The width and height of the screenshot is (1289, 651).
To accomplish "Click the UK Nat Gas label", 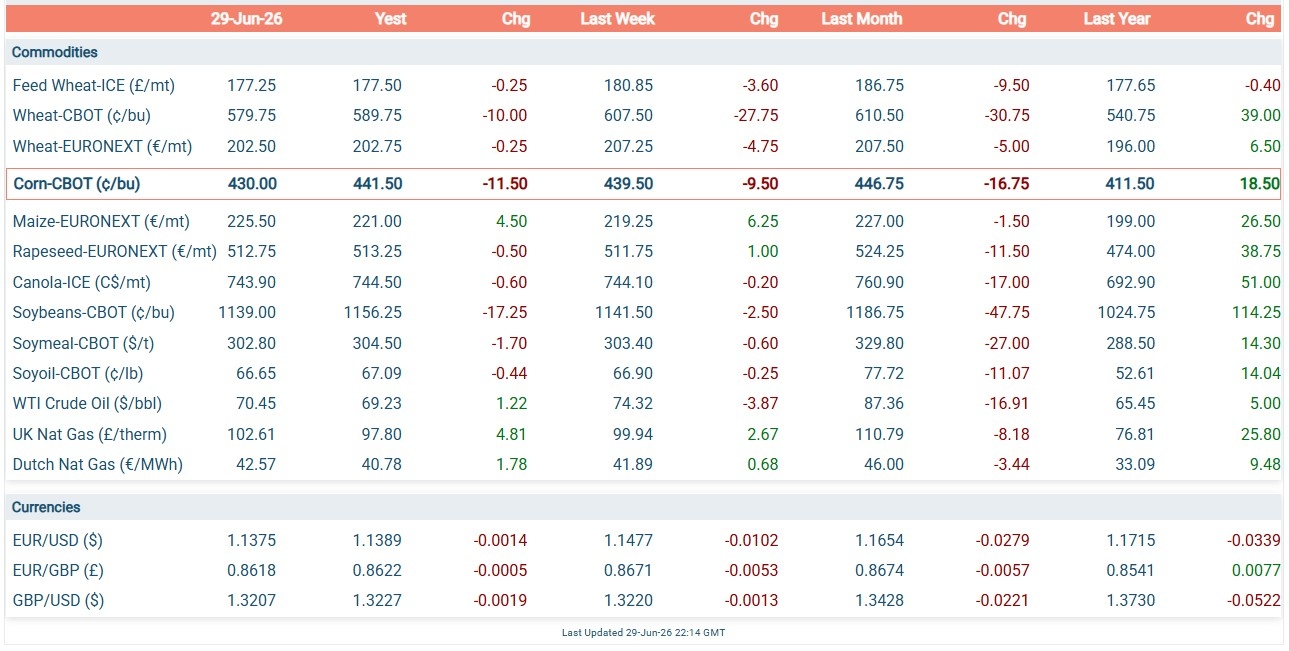I will click(89, 435).
